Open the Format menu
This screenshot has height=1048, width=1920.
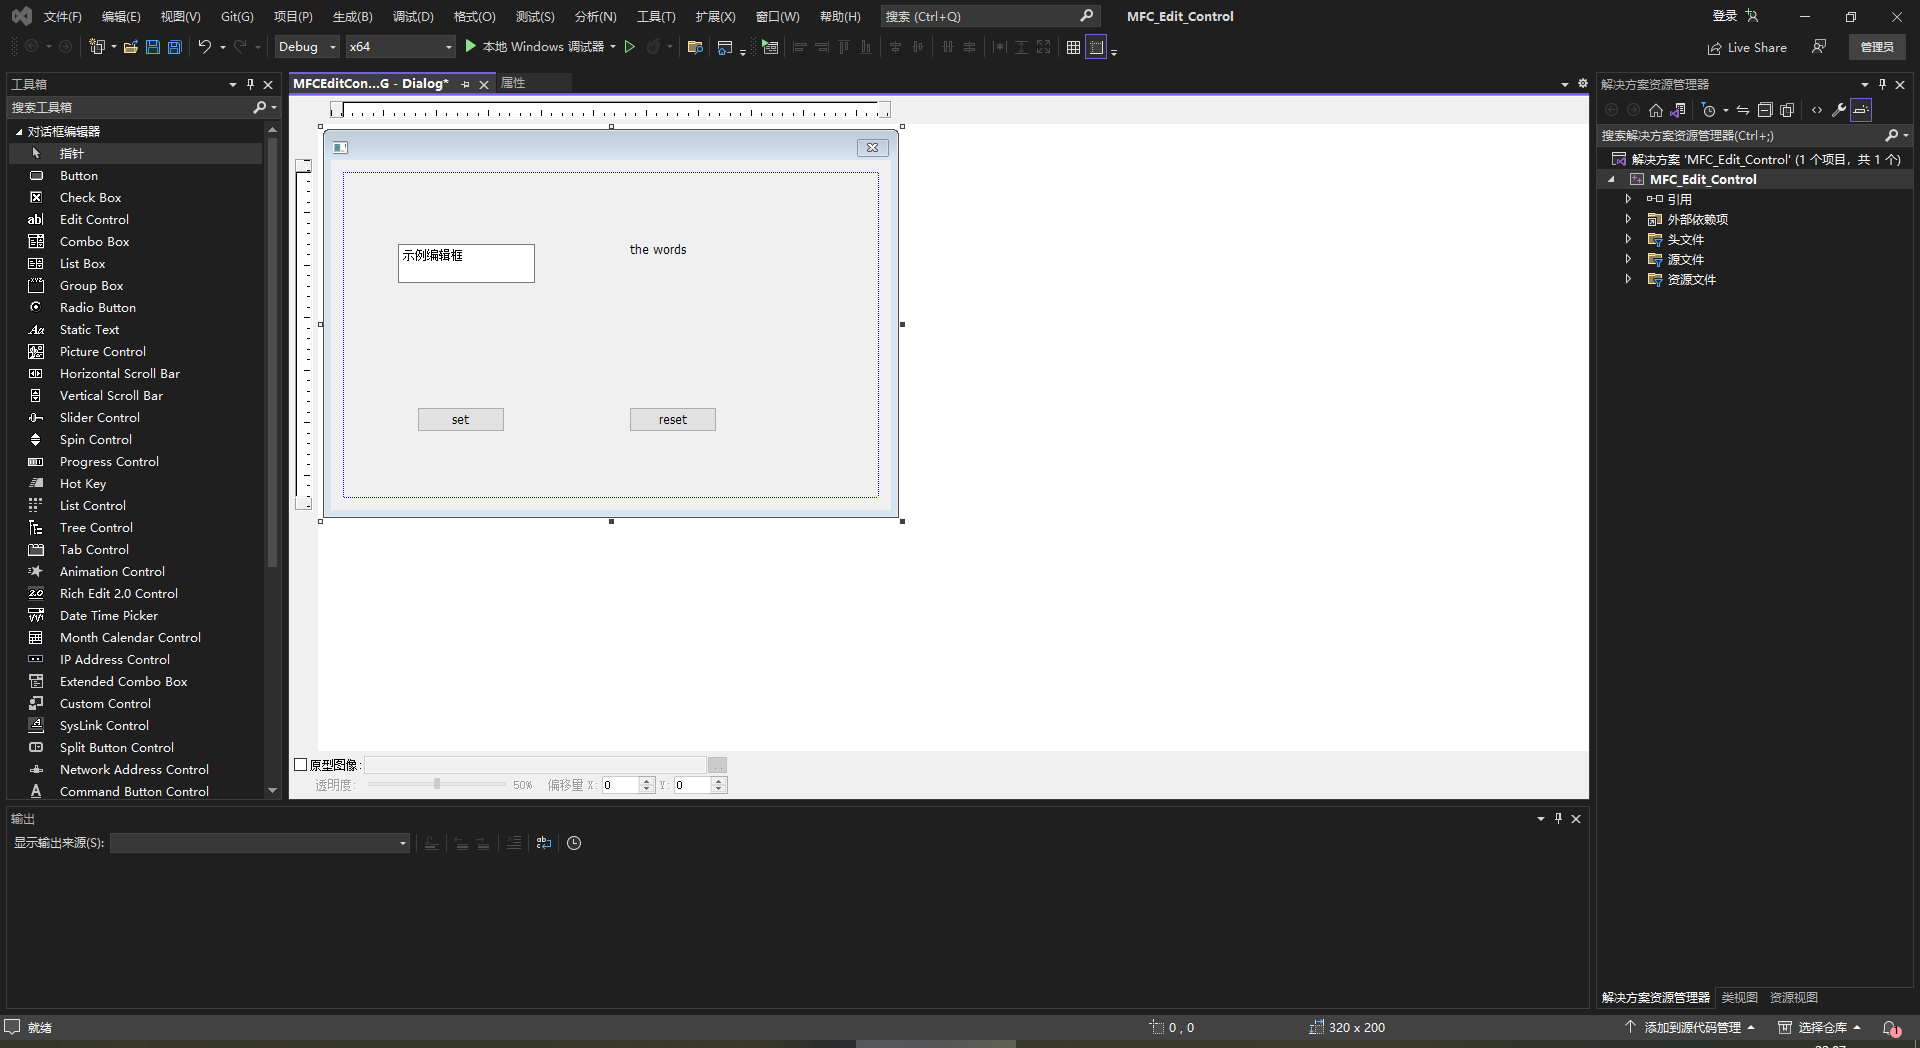point(474,16)
